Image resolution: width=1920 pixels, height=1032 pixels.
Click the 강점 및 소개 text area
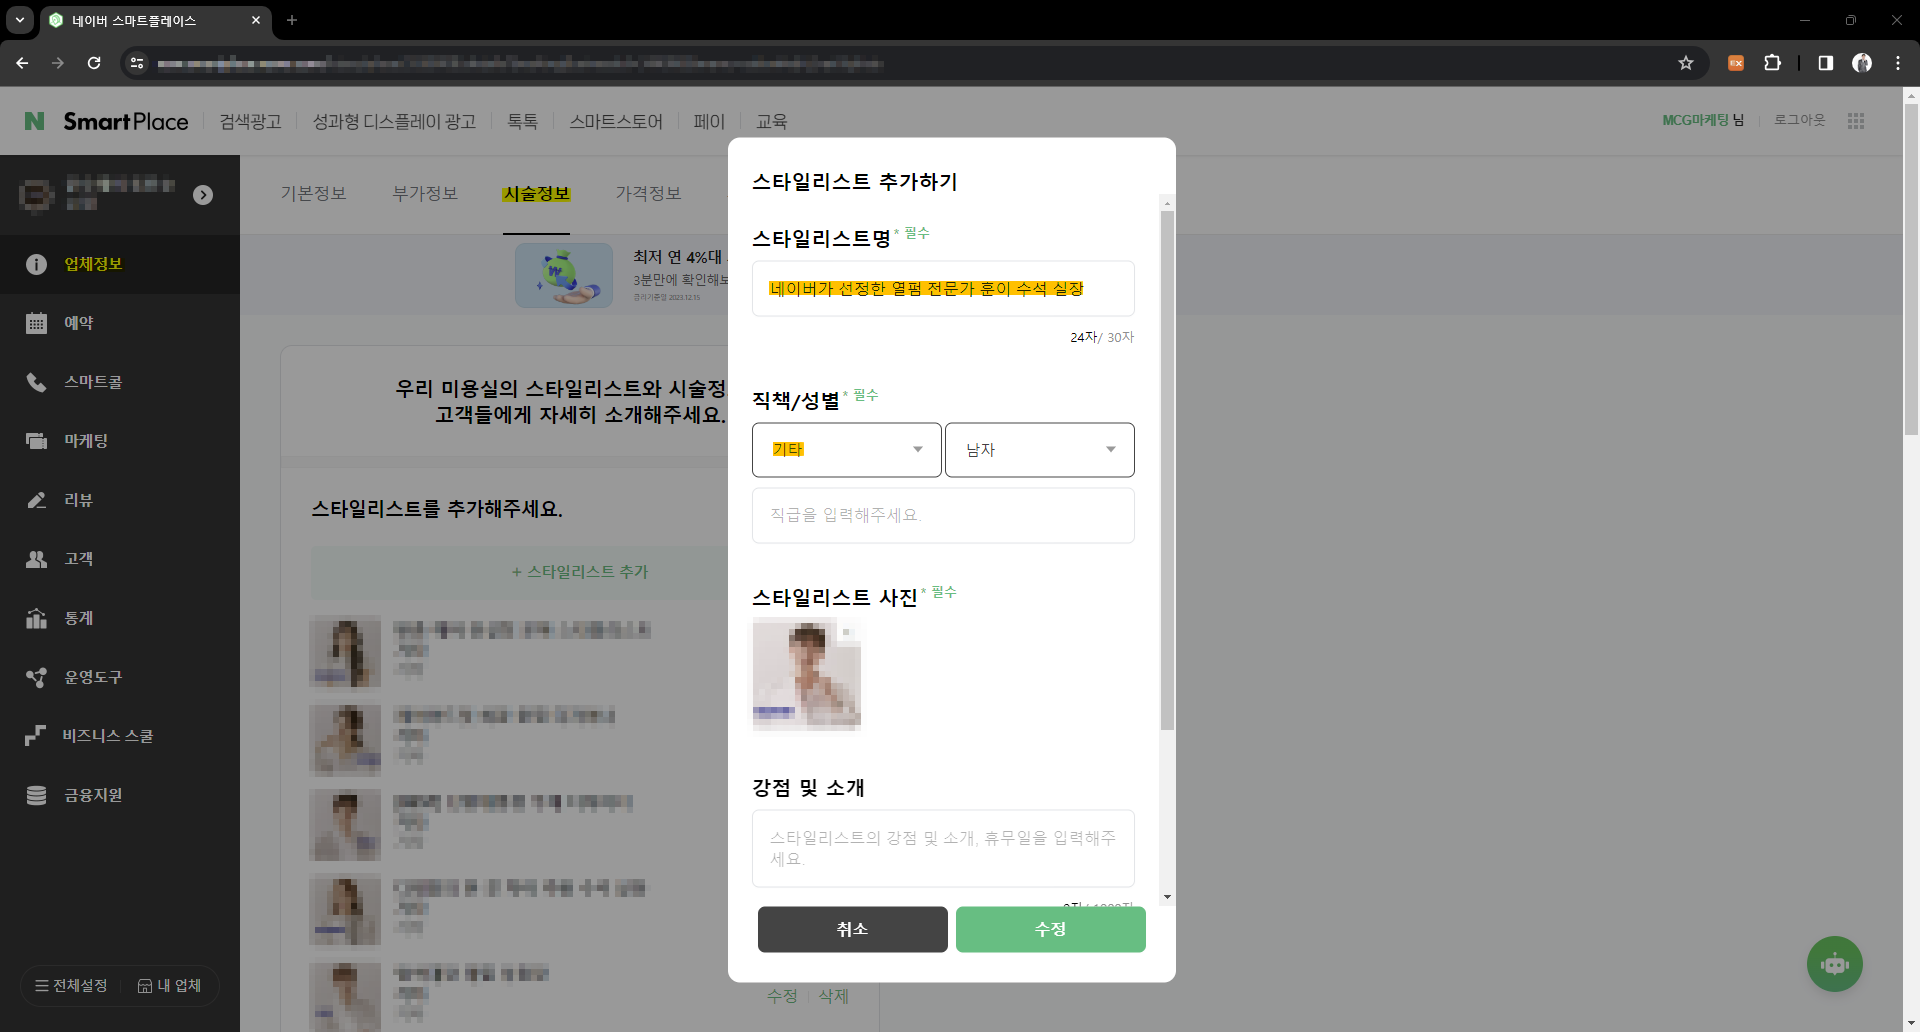point(943,849)
